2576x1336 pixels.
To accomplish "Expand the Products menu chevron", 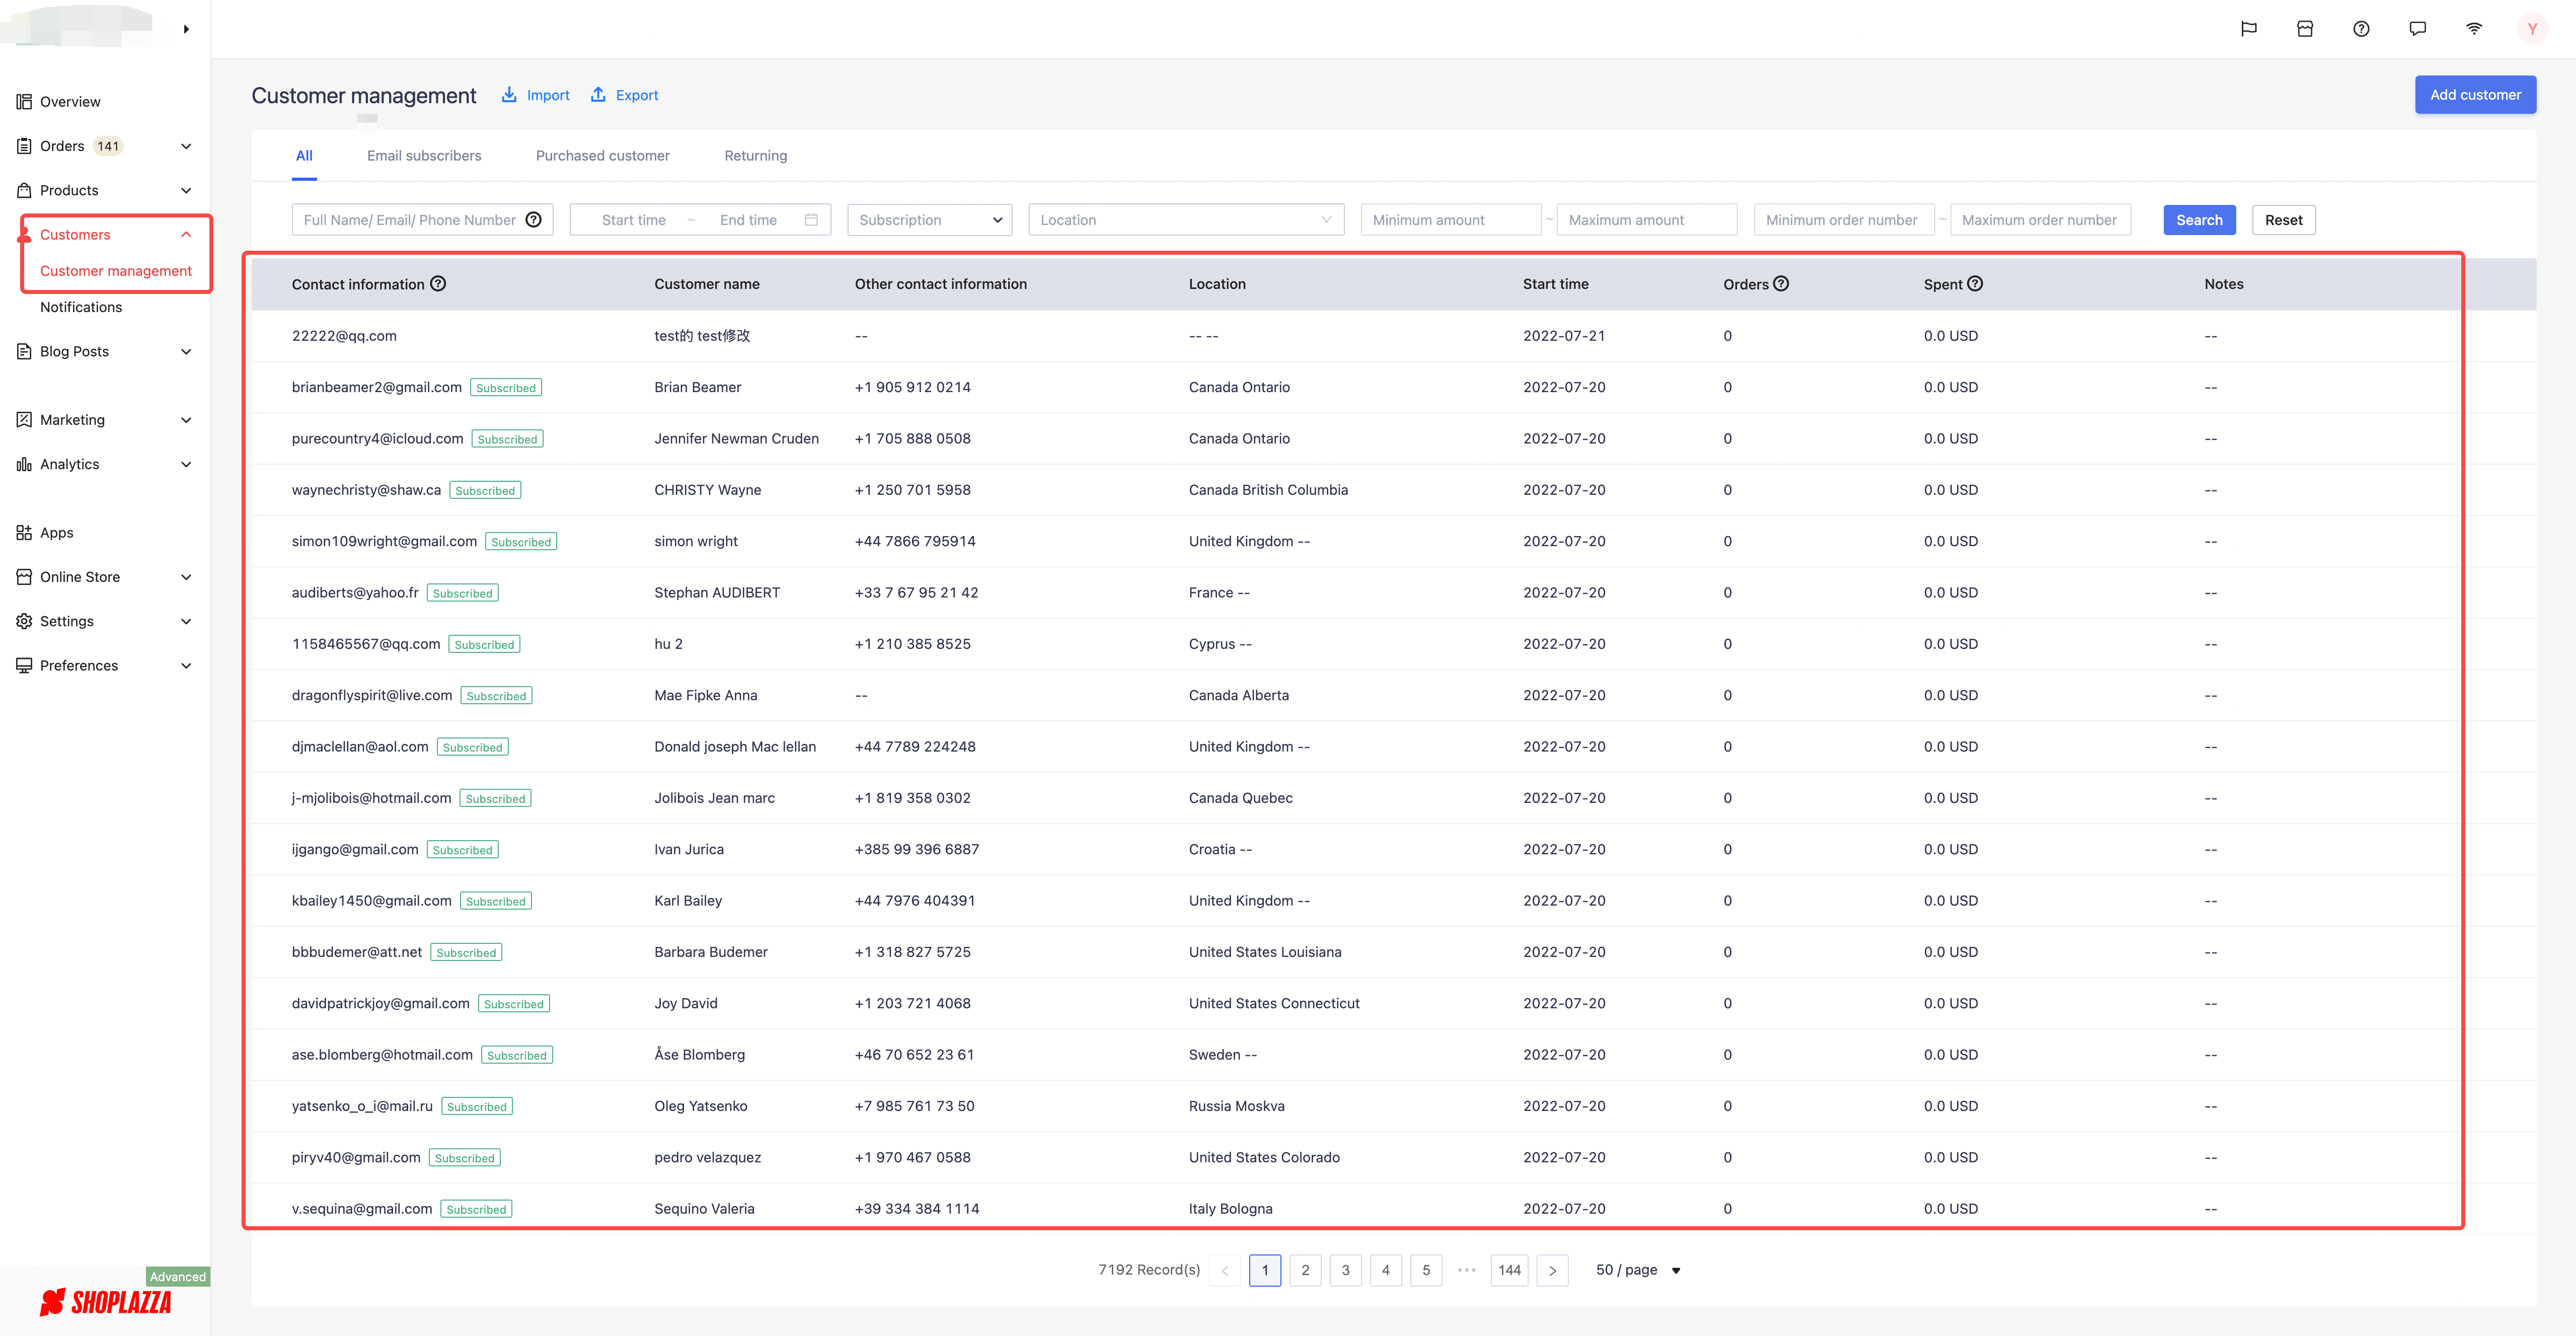I will 186,190.
